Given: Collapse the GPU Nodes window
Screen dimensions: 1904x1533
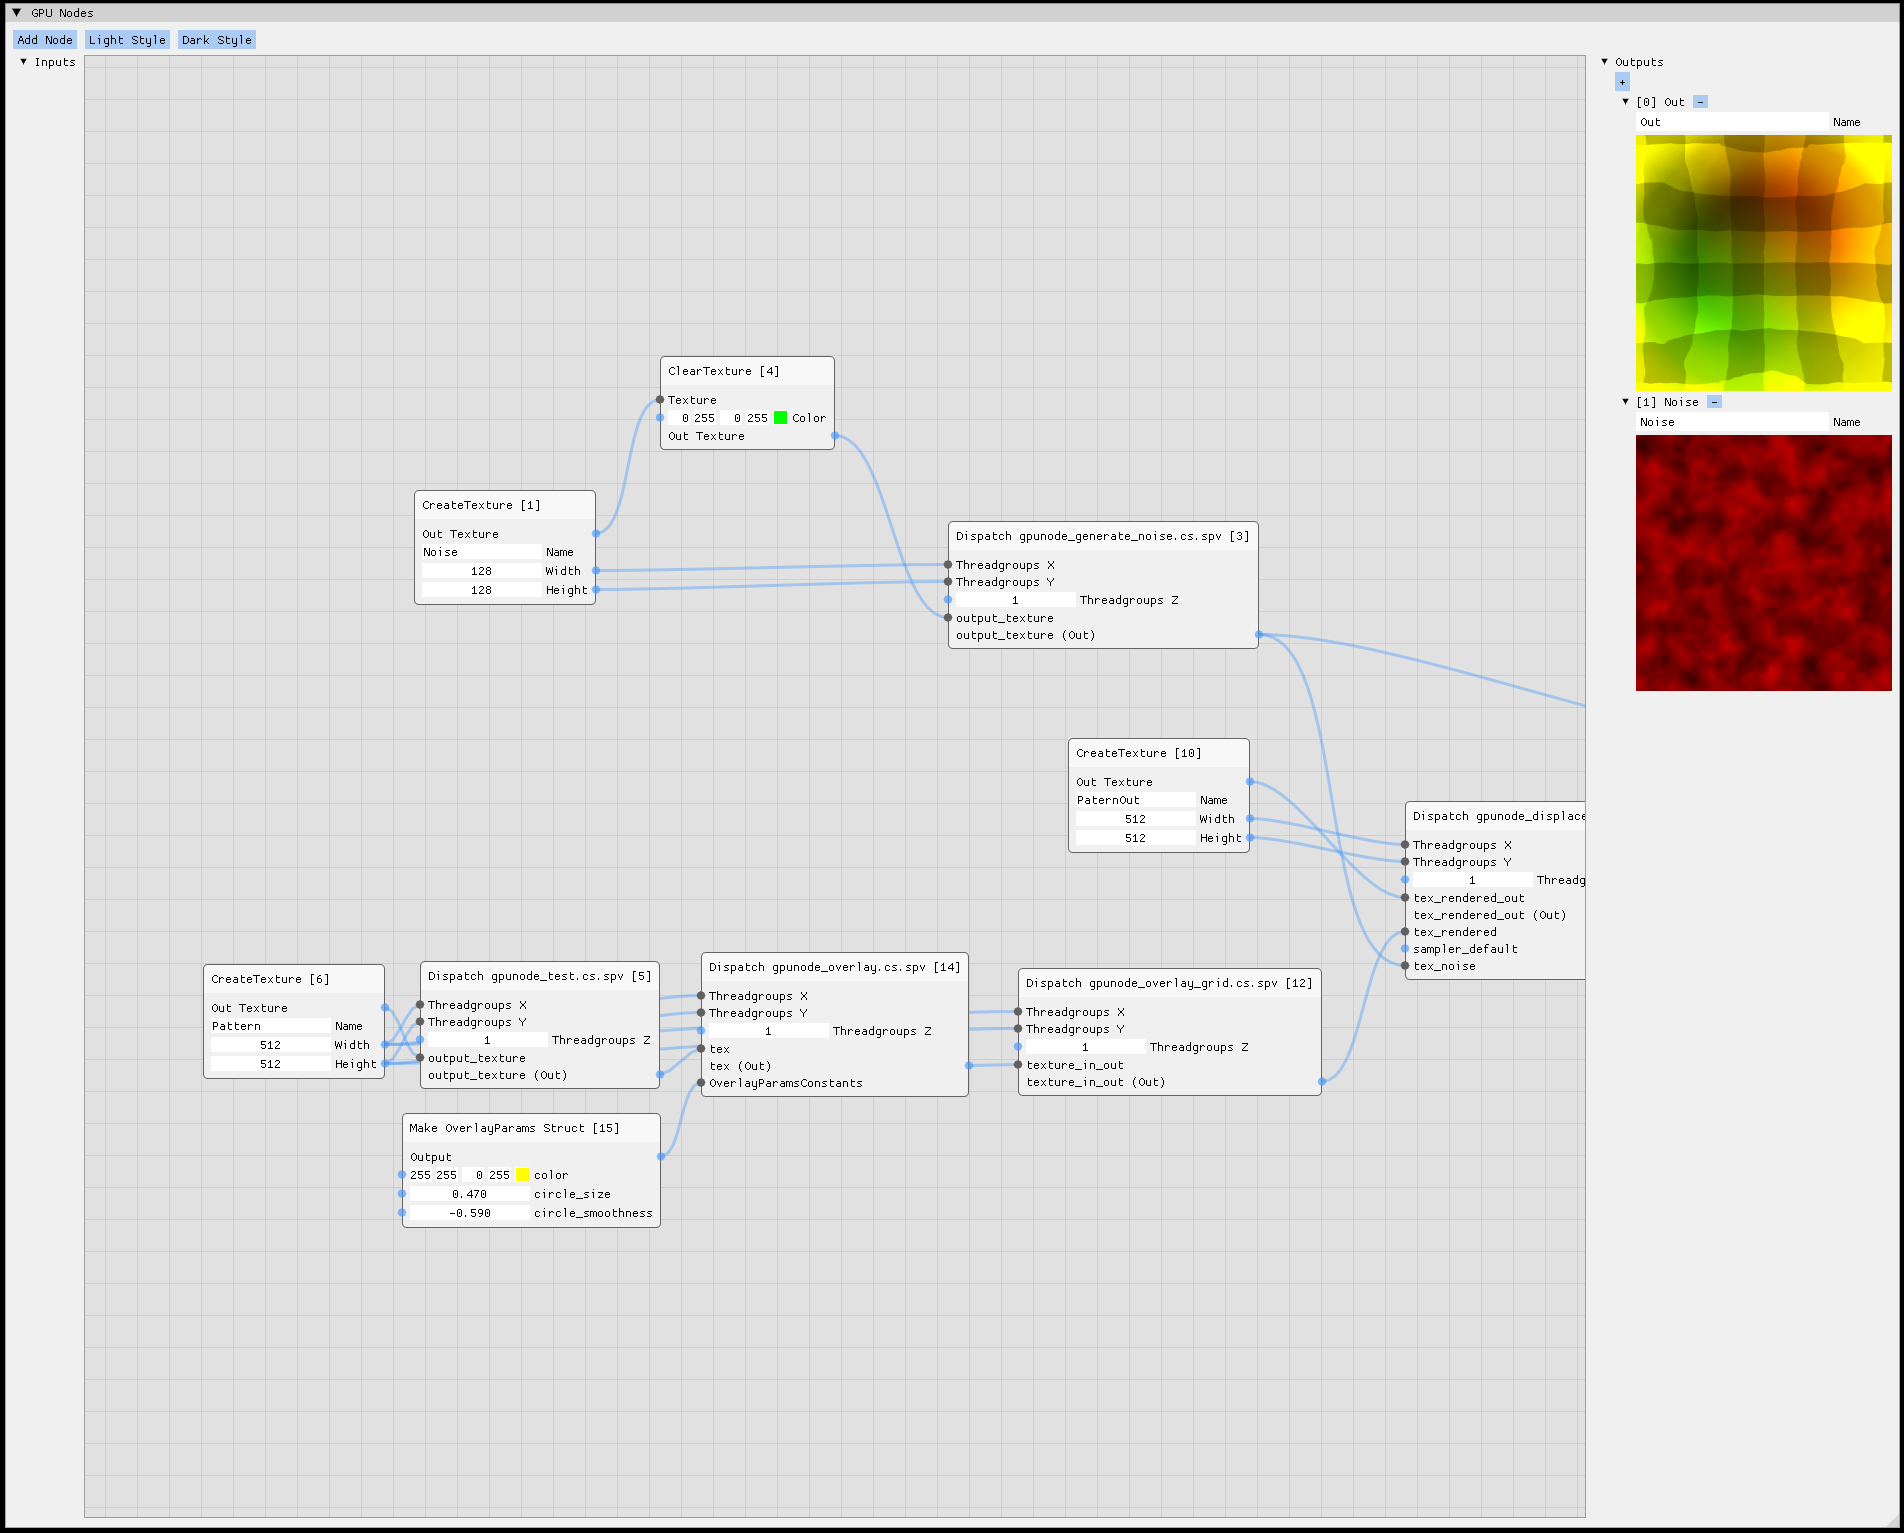Looking at the screenshot, I should (16, 13).
